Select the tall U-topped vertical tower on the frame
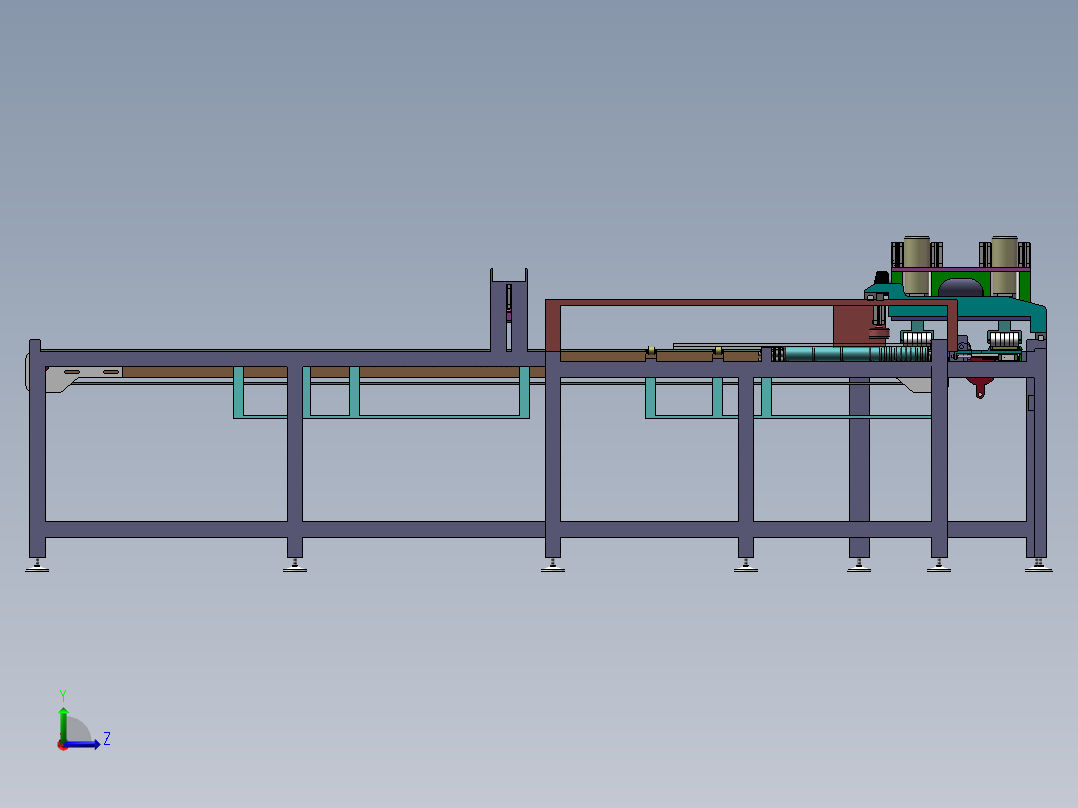Image resolution: width=1078 pixels, height=808 pixels. 509,309
